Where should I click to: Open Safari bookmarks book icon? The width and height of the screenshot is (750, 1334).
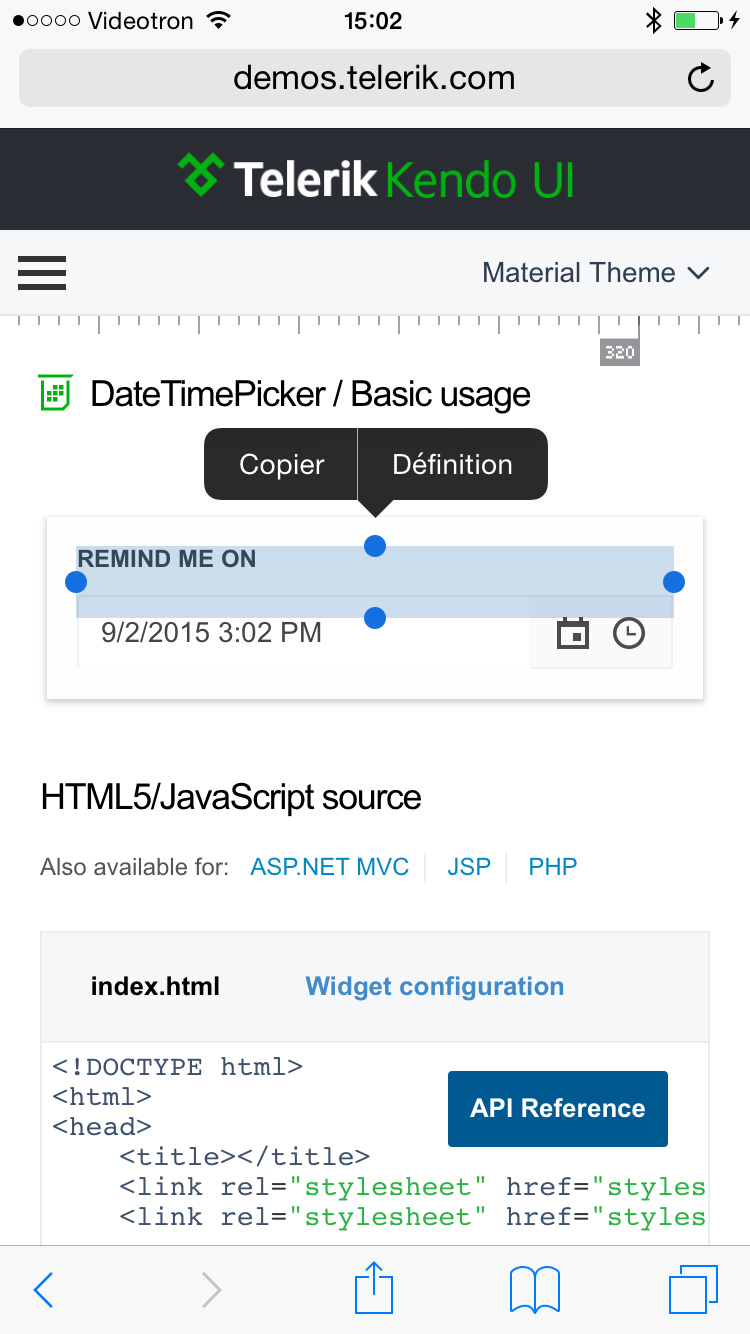[535, 1290]
